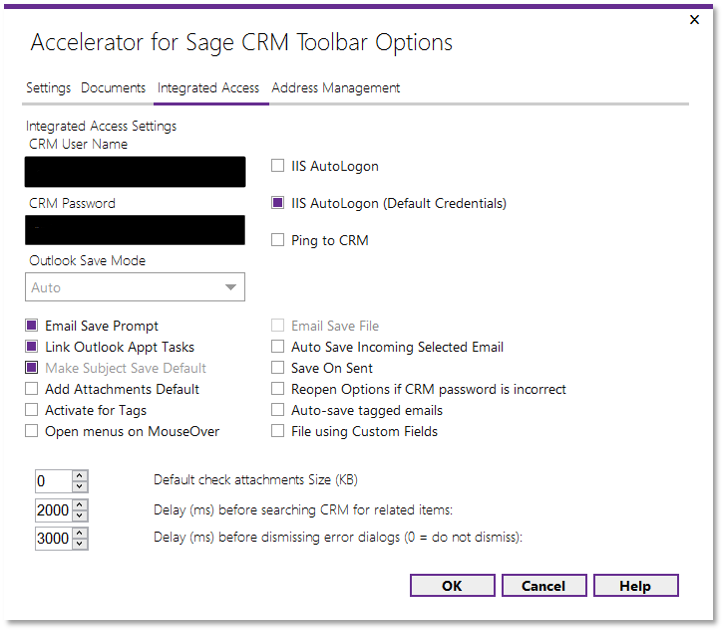Enable Add Attachments Default
The image size is (724, 632).
coord(31,389)
